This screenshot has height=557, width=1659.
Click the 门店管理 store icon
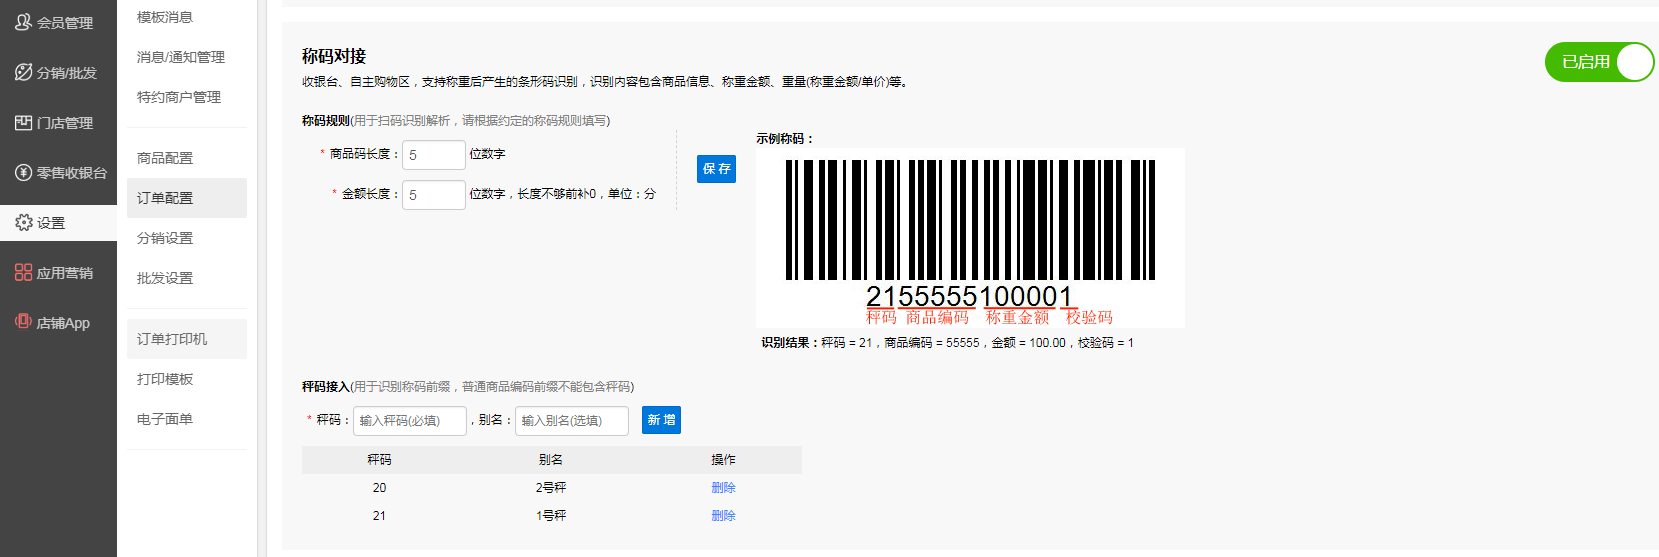[x=23, y=122]
